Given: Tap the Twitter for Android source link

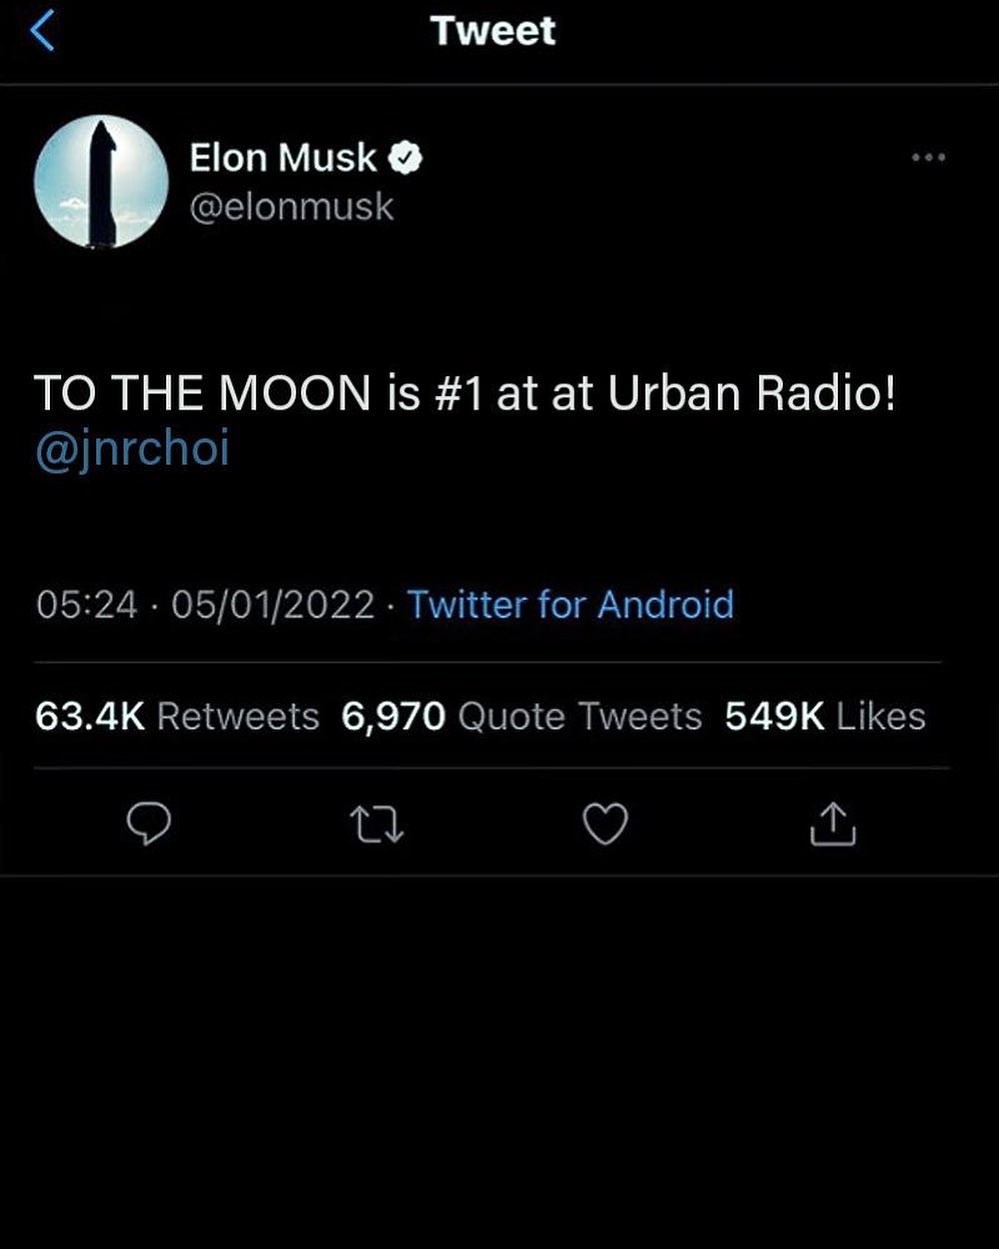Looking at the screenshot, I should tap(570, 604).
